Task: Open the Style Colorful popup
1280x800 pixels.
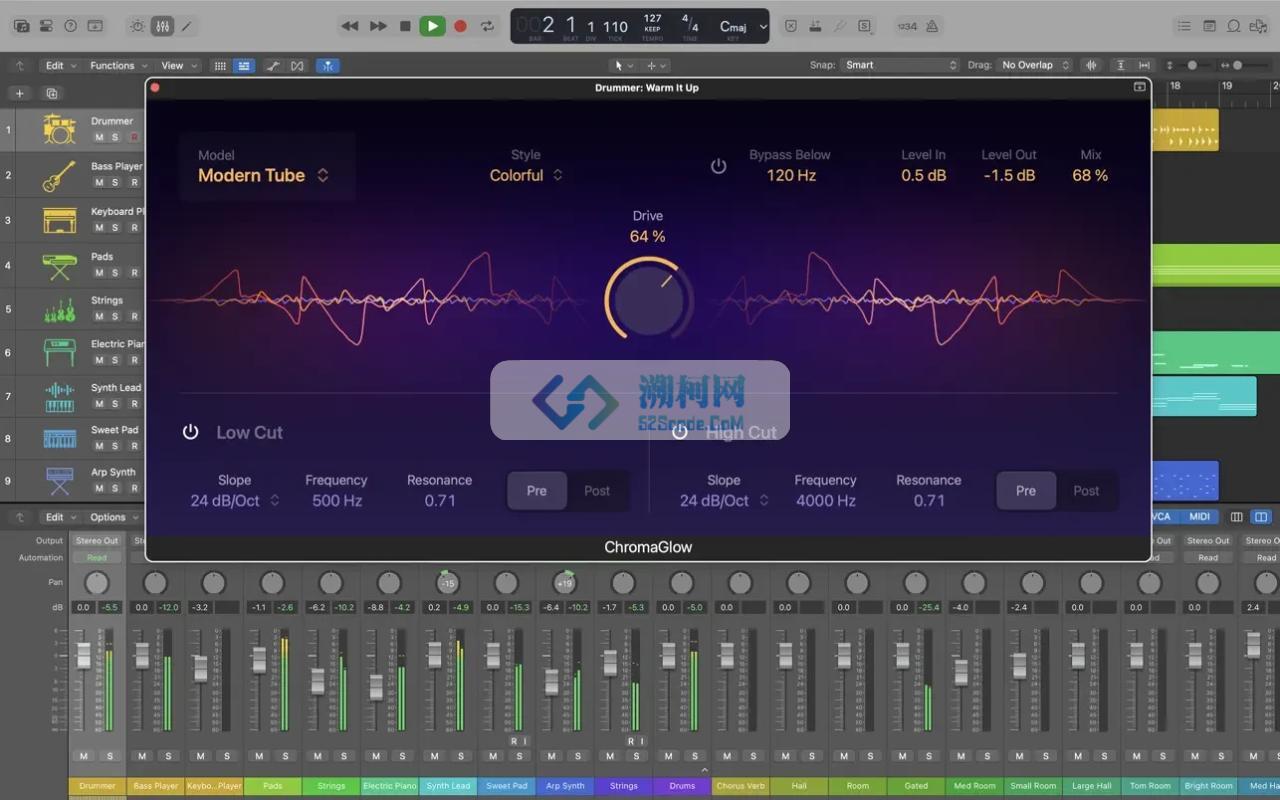Action: (x=526, y=176)
